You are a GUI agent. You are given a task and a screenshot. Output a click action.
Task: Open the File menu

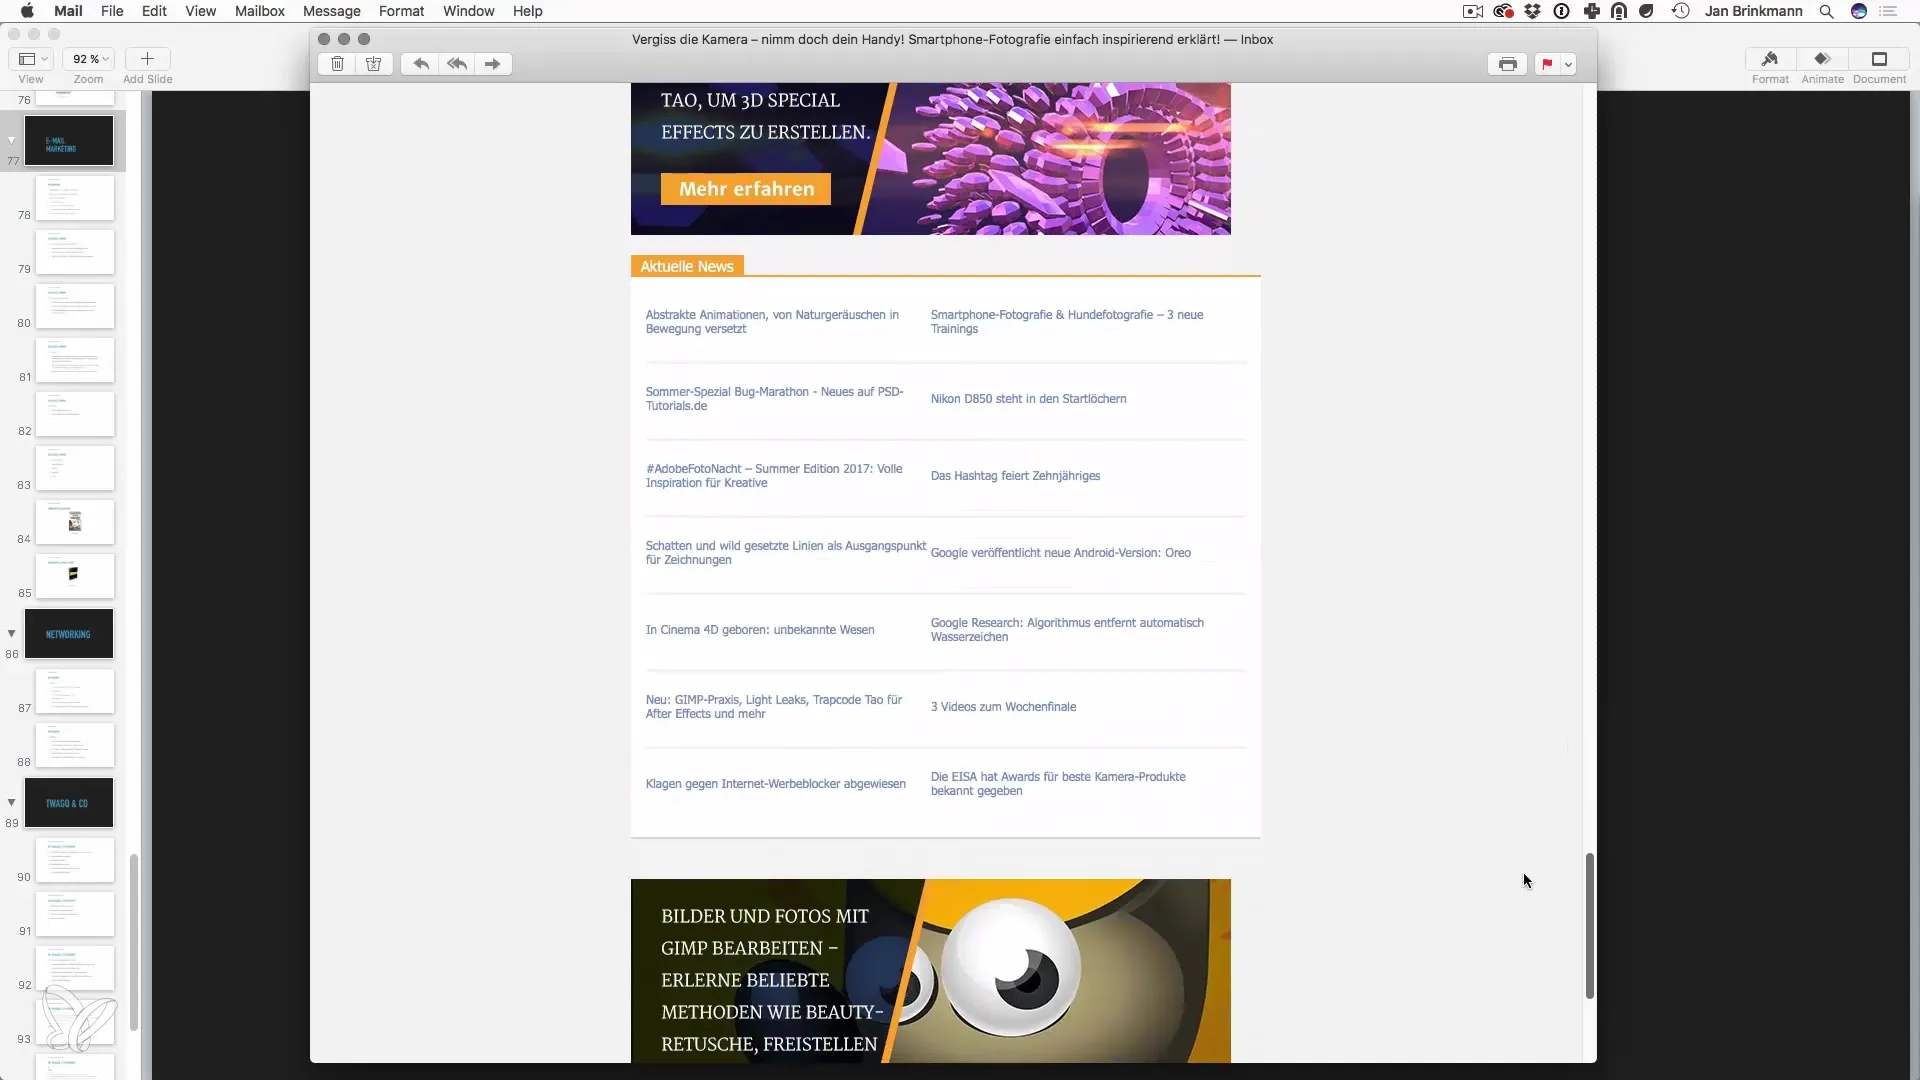[112, 11]
